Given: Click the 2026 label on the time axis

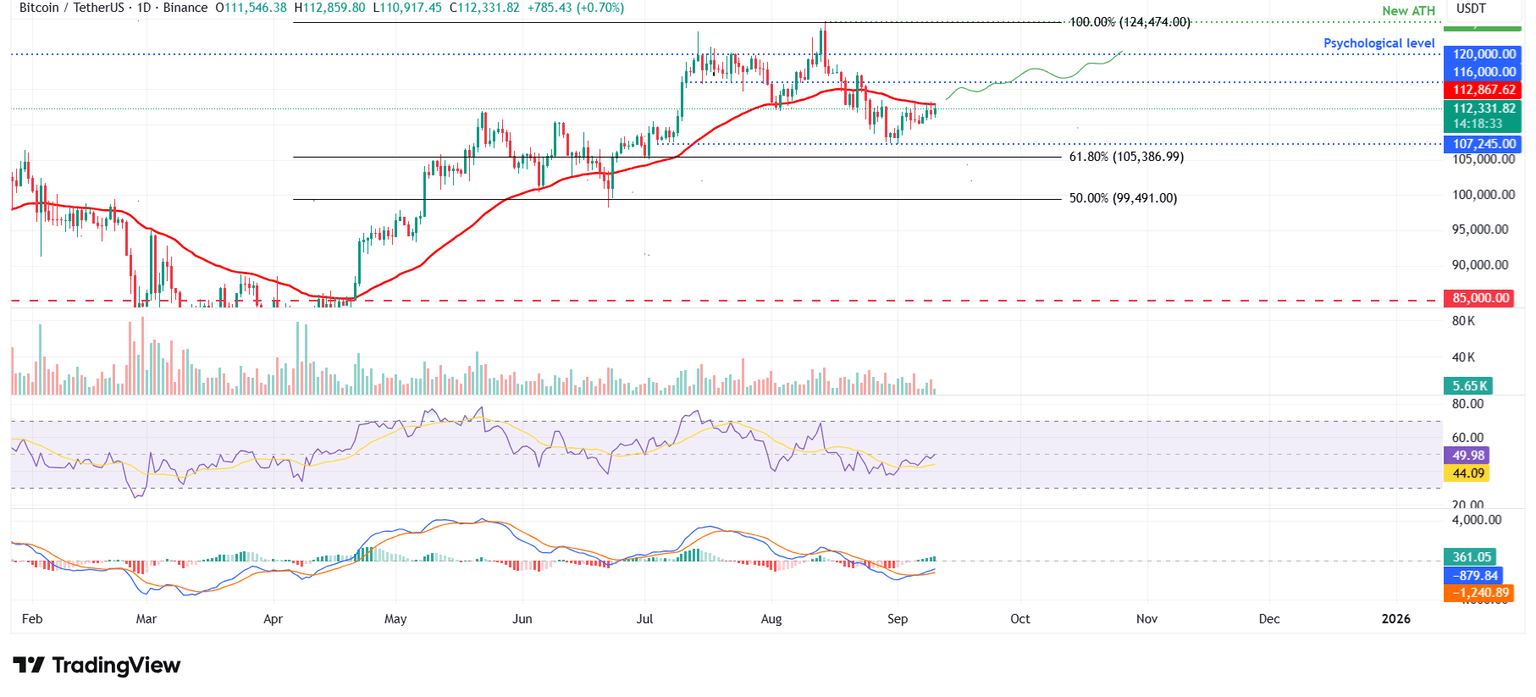Looking at the screenshot, I should 1395,619.
